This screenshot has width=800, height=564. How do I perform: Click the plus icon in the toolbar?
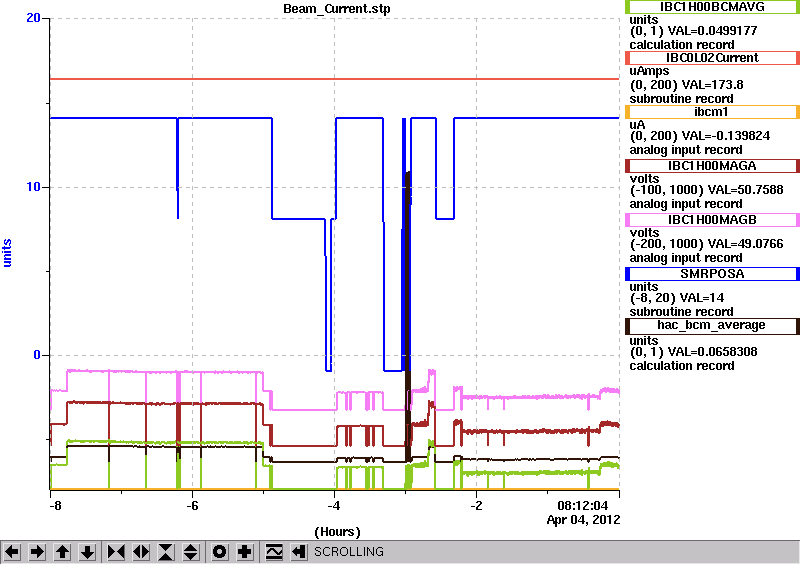[x=245, y=552]
